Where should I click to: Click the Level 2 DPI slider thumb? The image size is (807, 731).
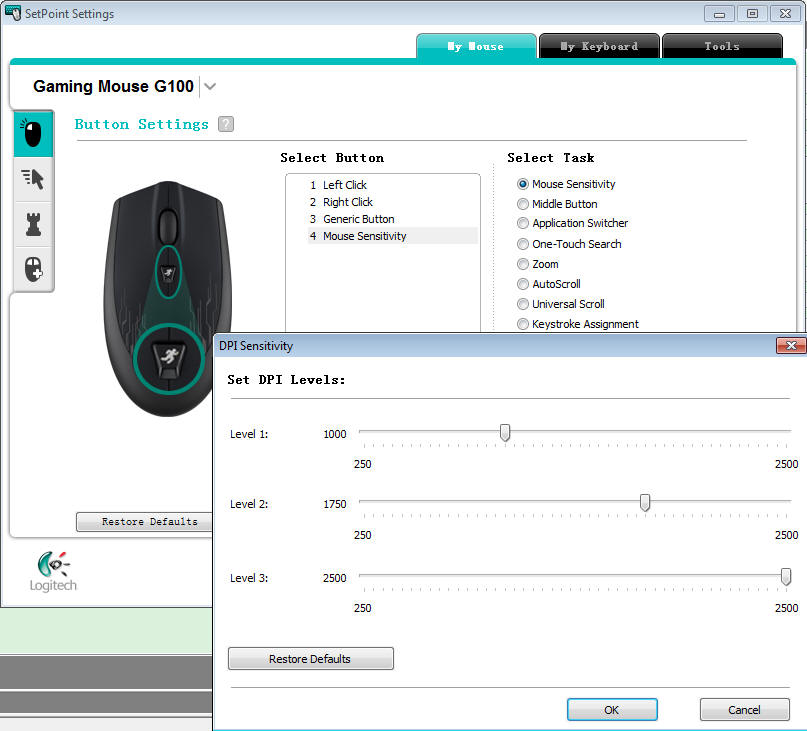[x=644, y=502]
